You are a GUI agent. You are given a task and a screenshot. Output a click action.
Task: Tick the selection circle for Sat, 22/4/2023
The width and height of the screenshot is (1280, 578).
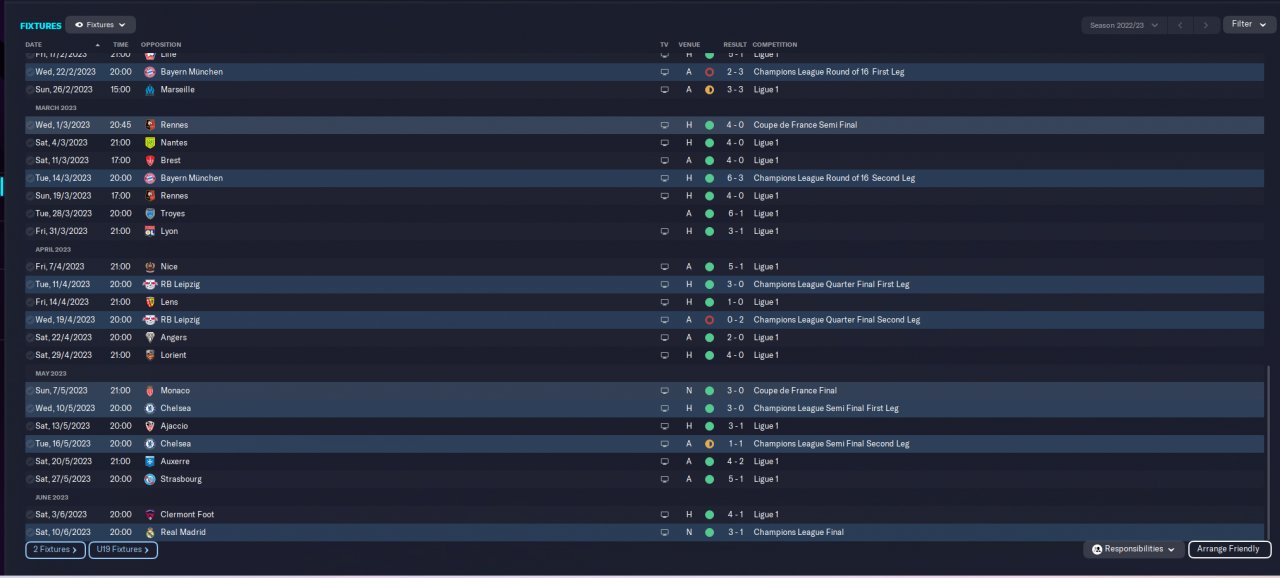(30, 337)
